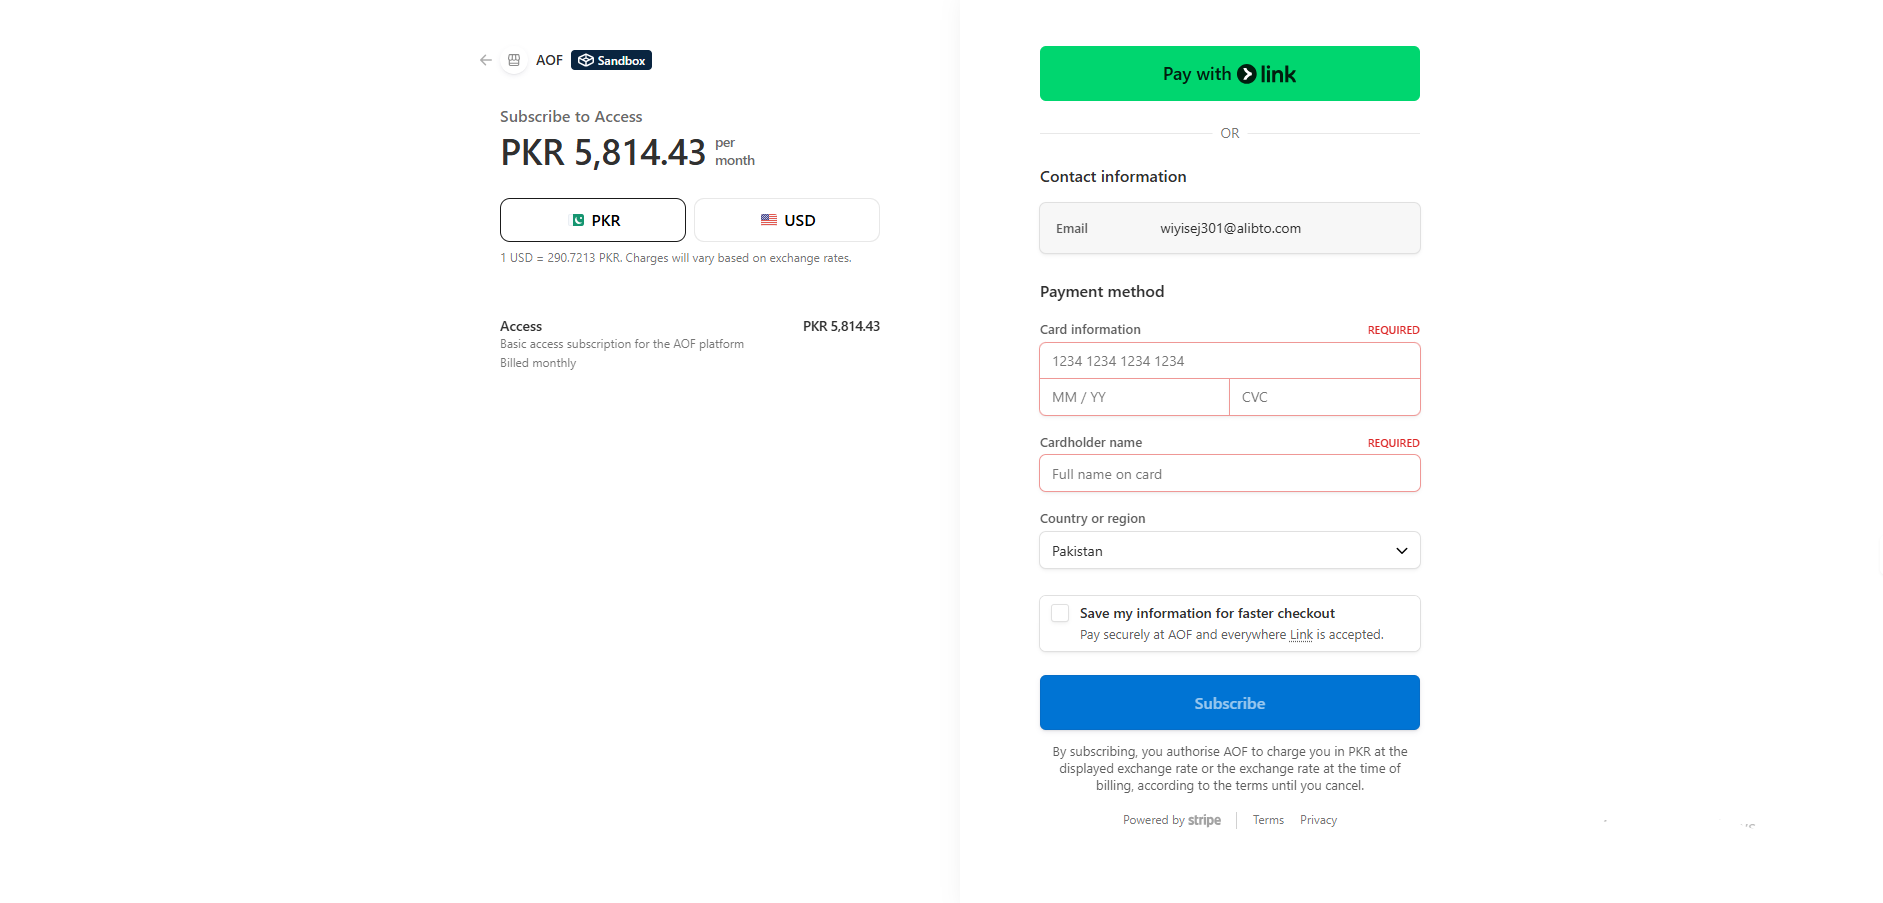
Task: Click the country dropdown chevron arrow
Action: click(x=1401, y=551)
